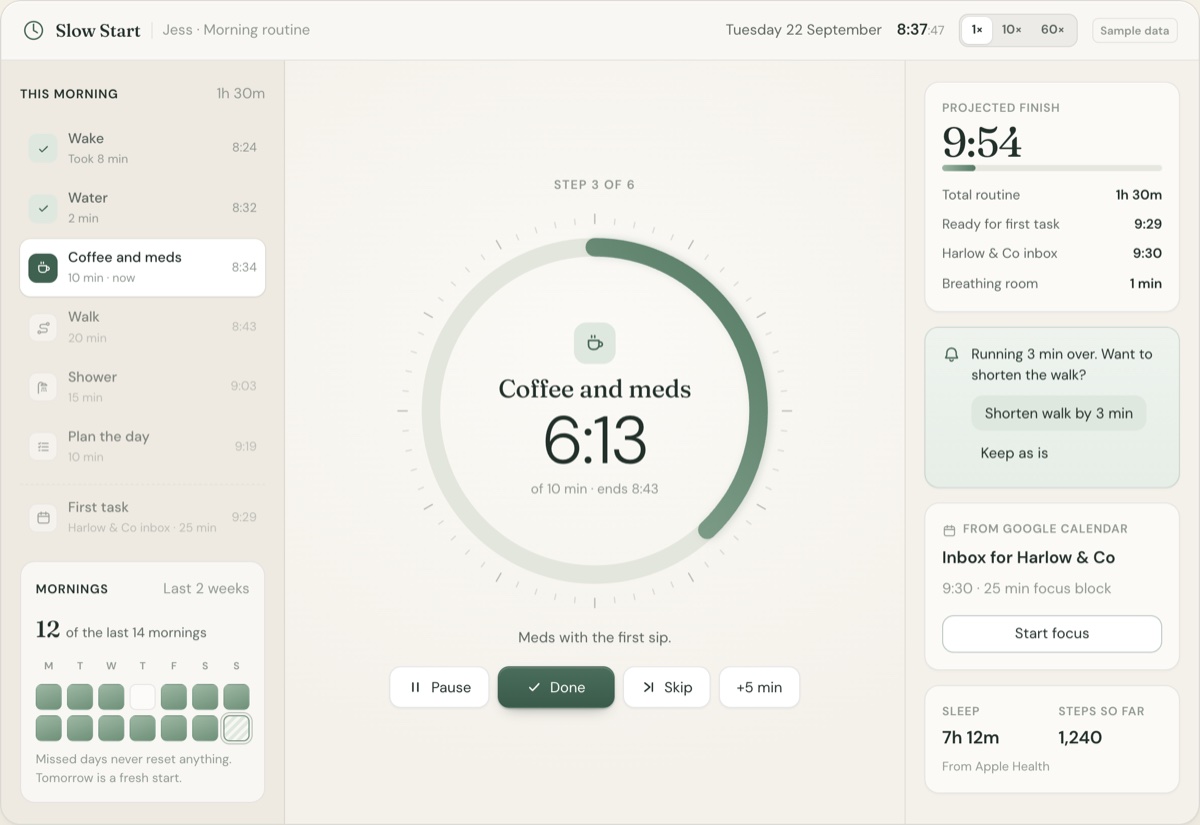Click the Total routine 1h 30m row
1200x825 pixels.
tap(1052, 195)
